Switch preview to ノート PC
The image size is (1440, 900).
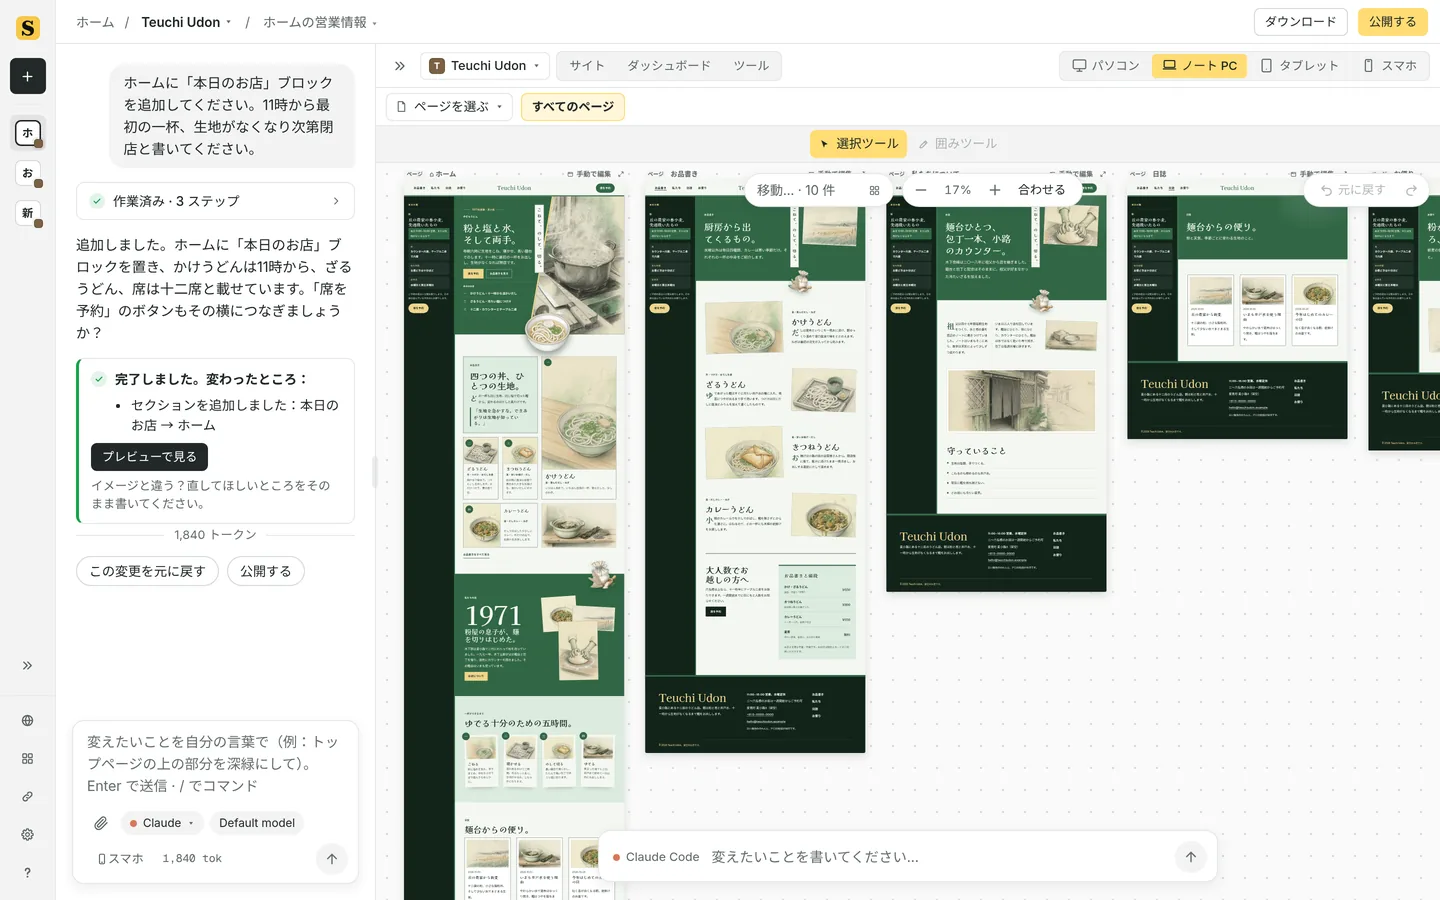1199,66
